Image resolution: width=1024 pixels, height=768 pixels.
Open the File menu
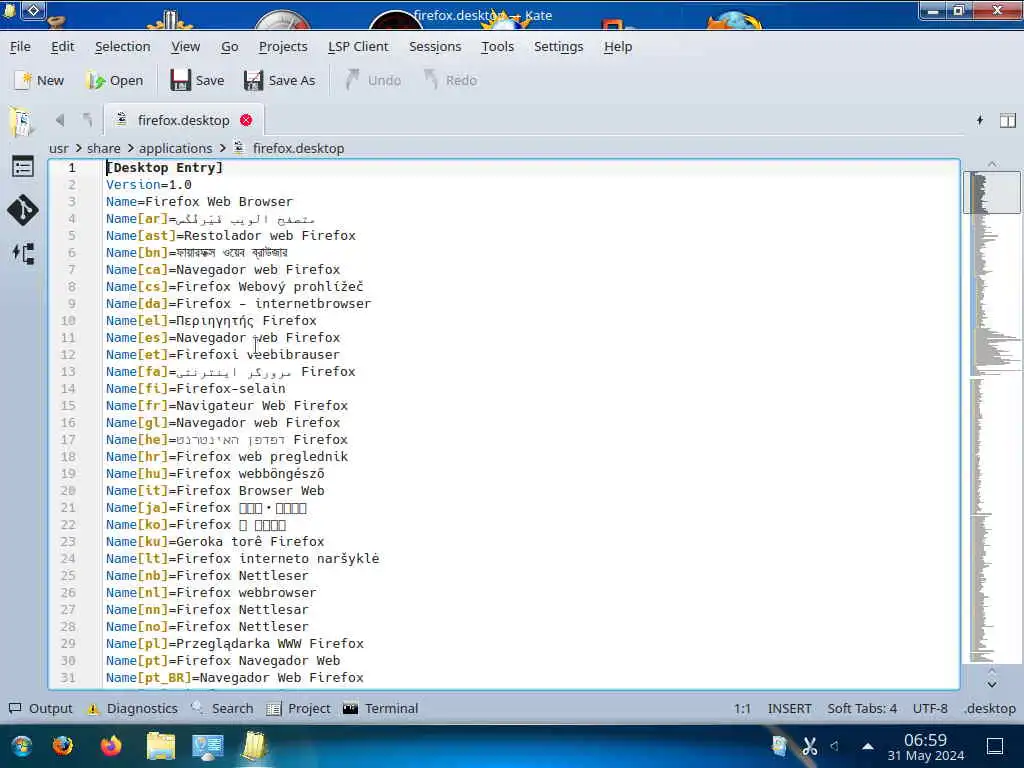click(20, 46)
